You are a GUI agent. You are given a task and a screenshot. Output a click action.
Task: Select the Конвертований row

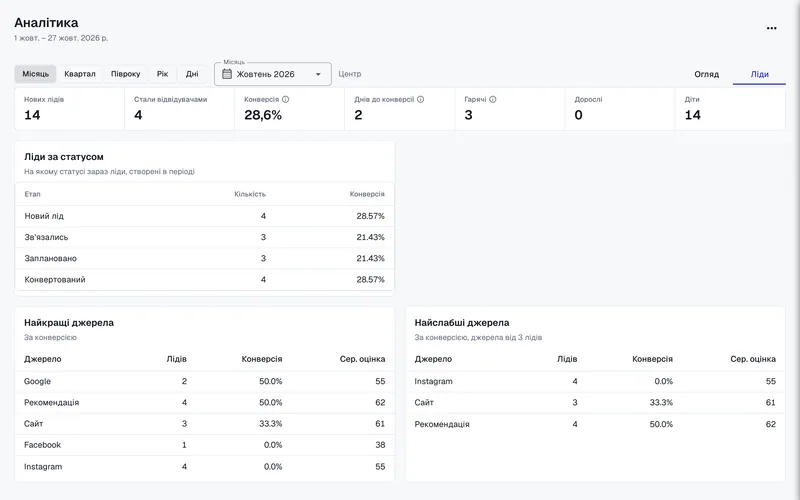click(205, 280)
